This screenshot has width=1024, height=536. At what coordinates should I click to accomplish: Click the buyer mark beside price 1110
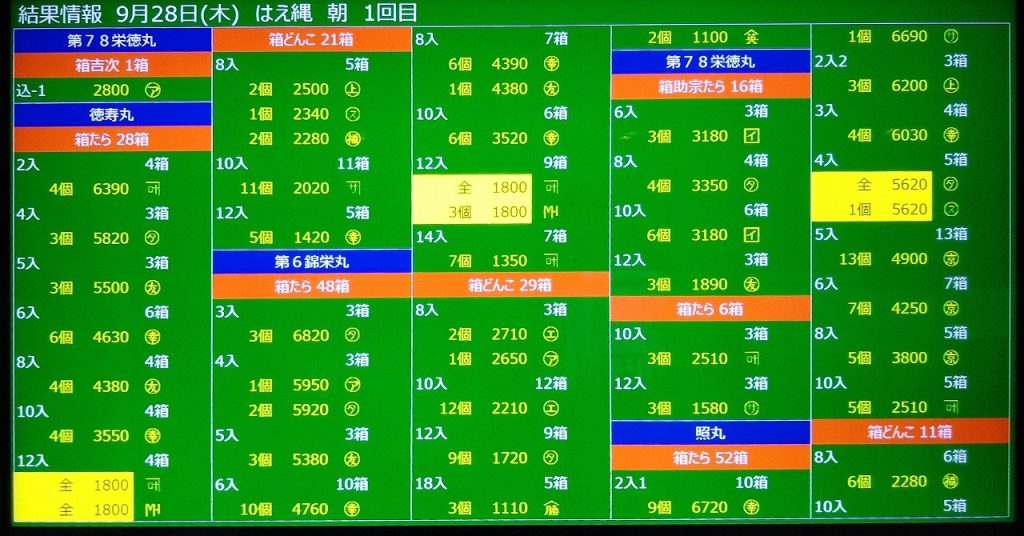551,507
